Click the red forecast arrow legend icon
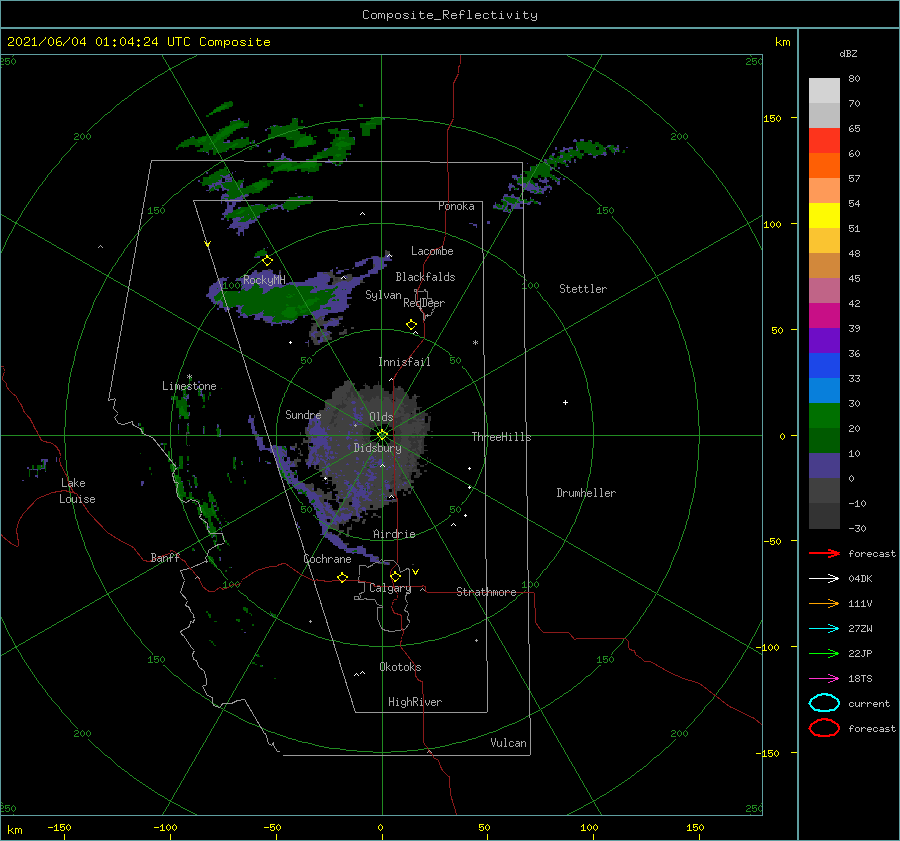 coord(824,553)
